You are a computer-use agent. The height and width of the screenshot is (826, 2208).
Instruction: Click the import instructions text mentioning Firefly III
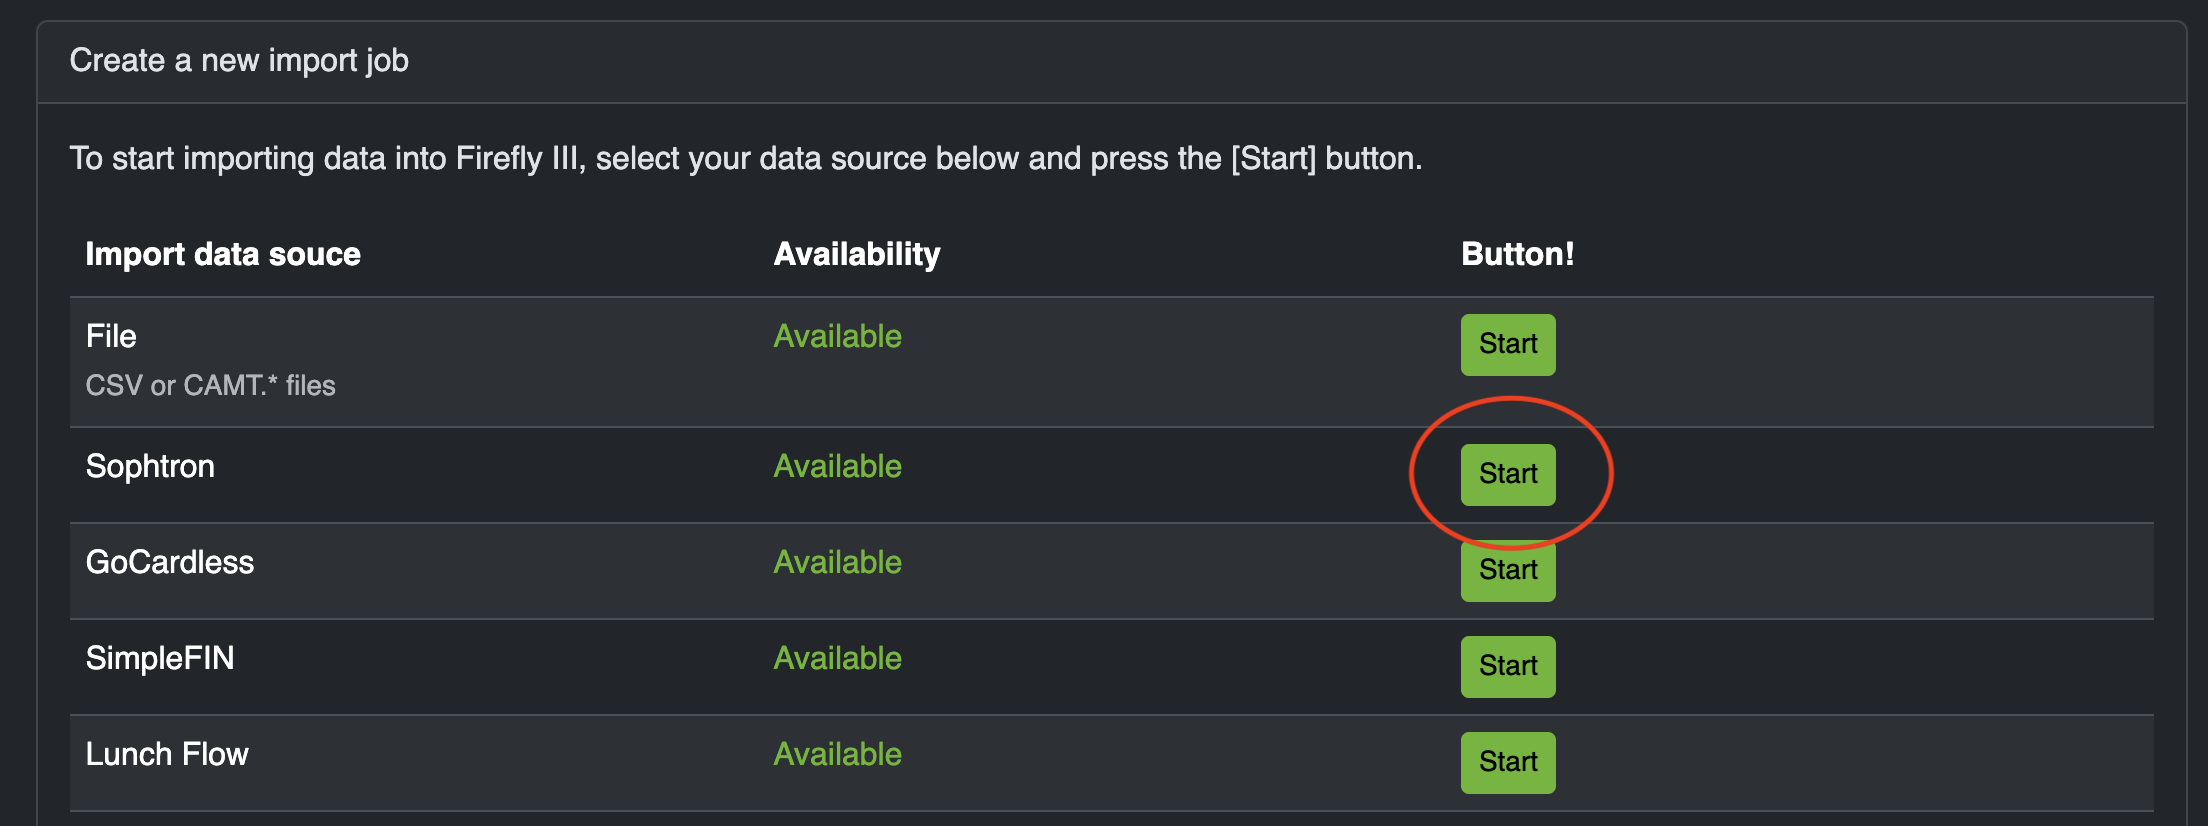click(x=746, y=157)
